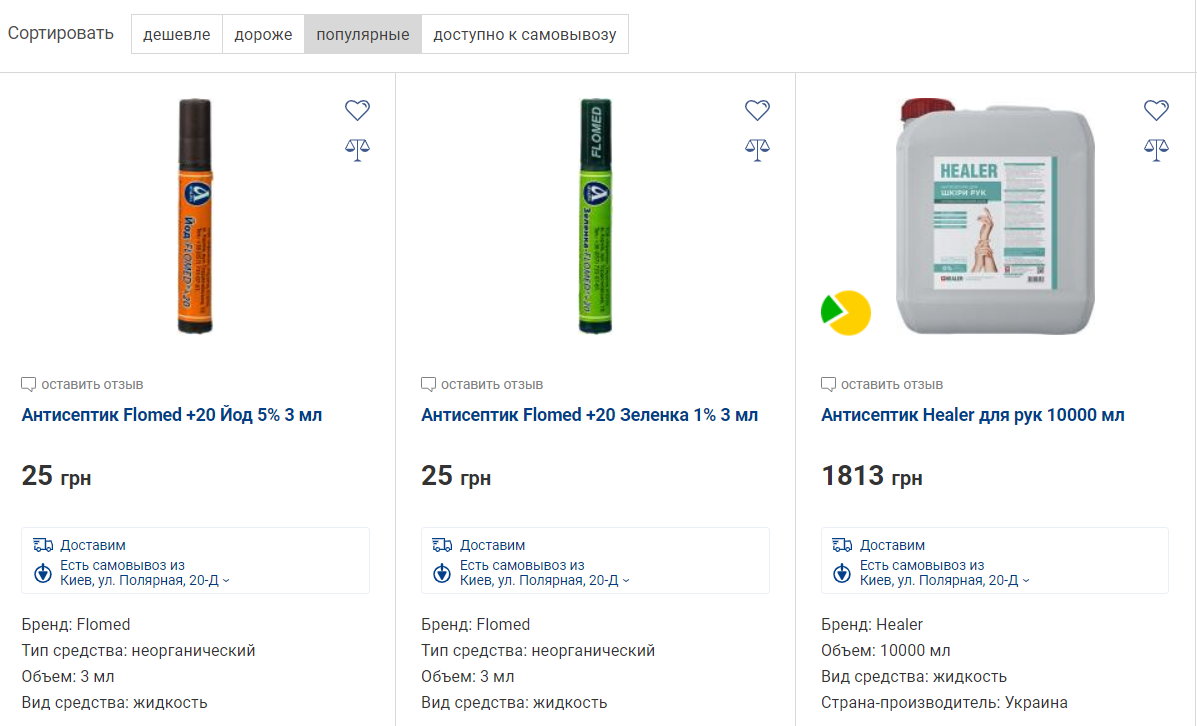Click Бренд: Flomed in Йод card
This screenshot has width=1197, height=726.
point(76,624)
